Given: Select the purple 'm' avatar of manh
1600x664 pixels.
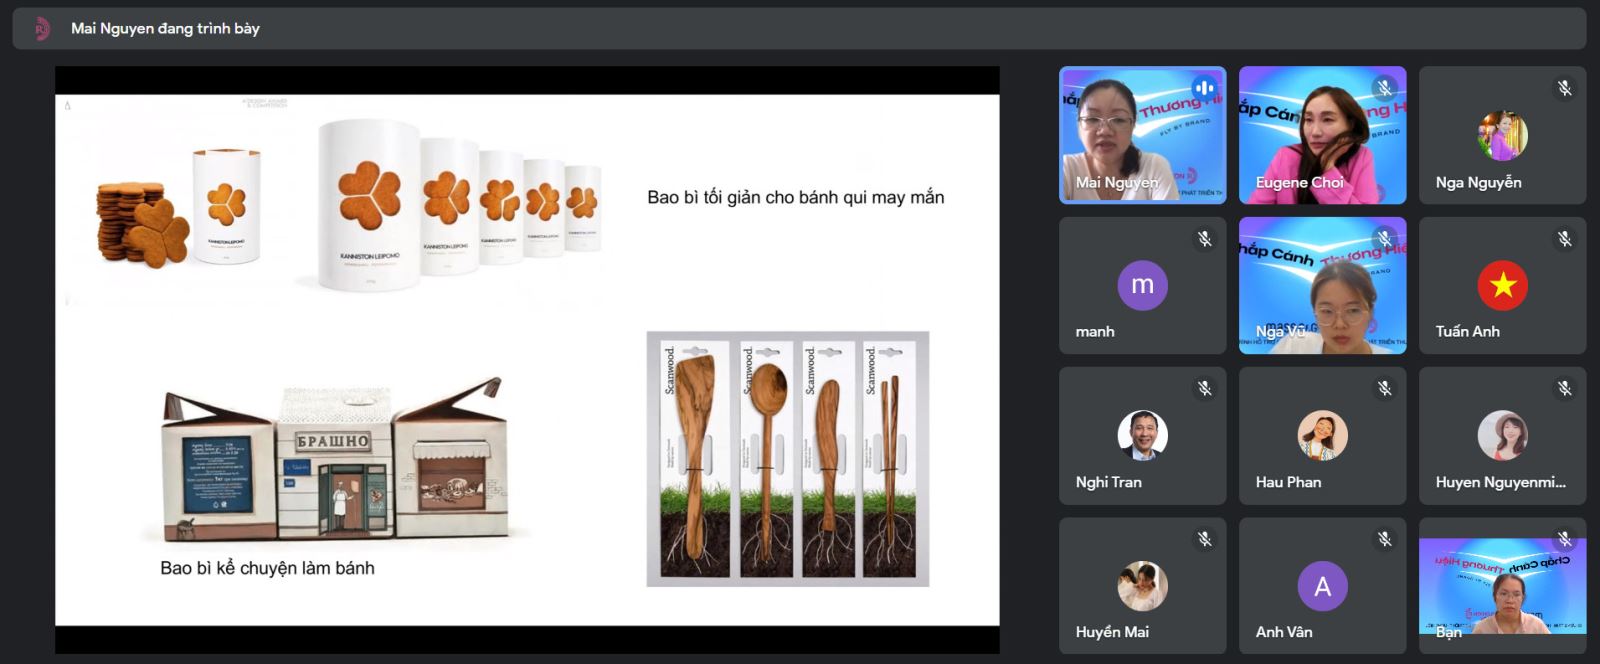Looking at the screenshot, I should coord(1142,285).
